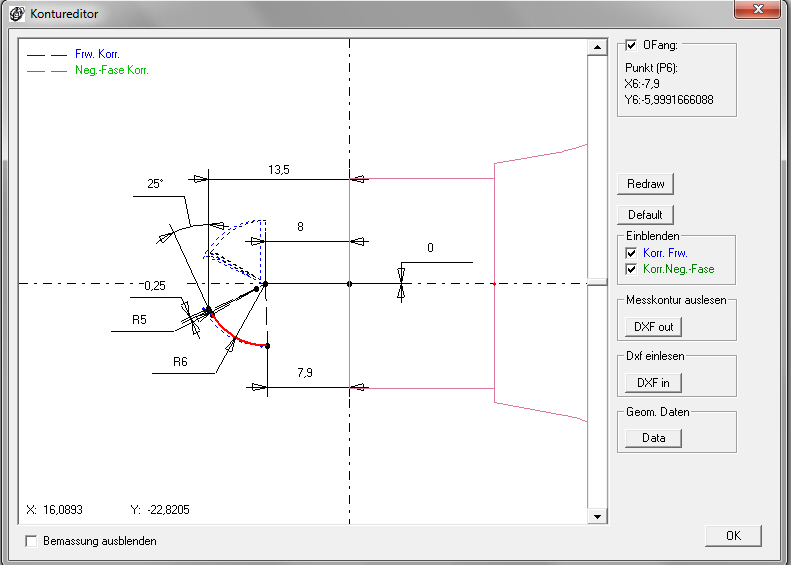Disable the Korr. Frw. overlay checkbox
The height and width of the screenshot is (565, 791).
(x=630, y=254)
